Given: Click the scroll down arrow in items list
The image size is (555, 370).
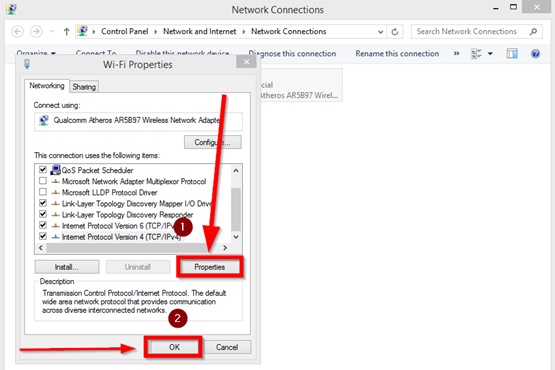Looking at the screenshot, I should [236, 237].
